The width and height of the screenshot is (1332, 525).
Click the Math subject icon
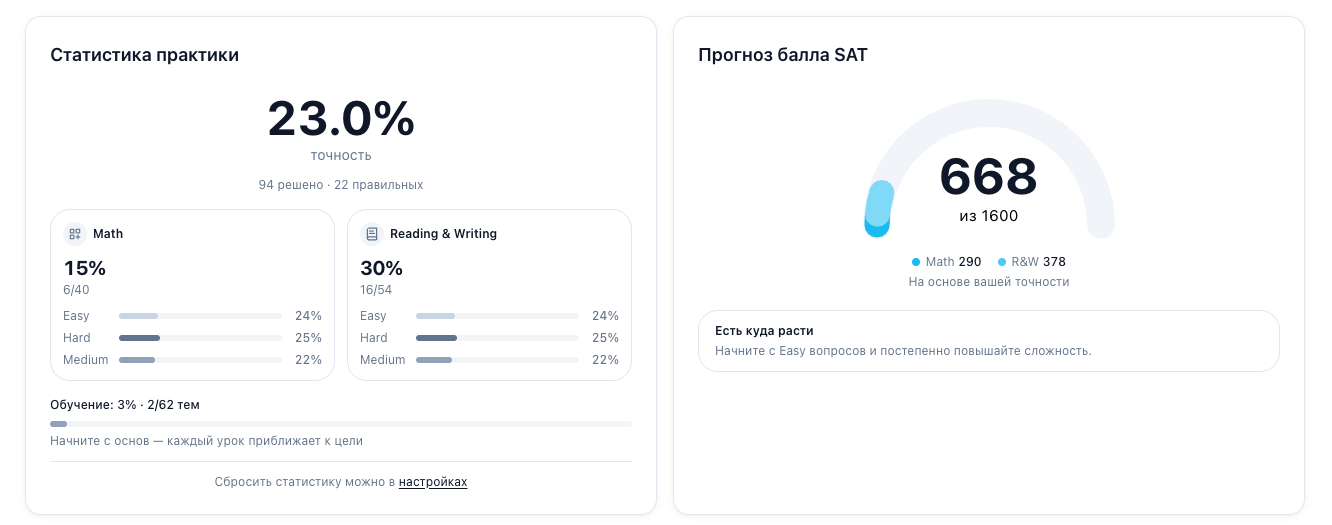coord(75,234)
